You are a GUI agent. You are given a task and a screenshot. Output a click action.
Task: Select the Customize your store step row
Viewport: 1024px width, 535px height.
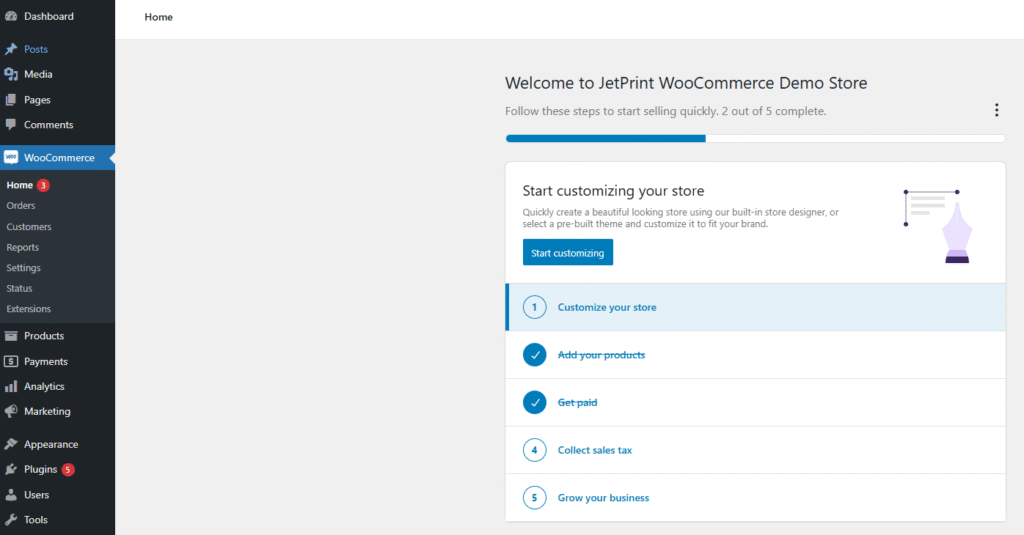click(607, 307)
